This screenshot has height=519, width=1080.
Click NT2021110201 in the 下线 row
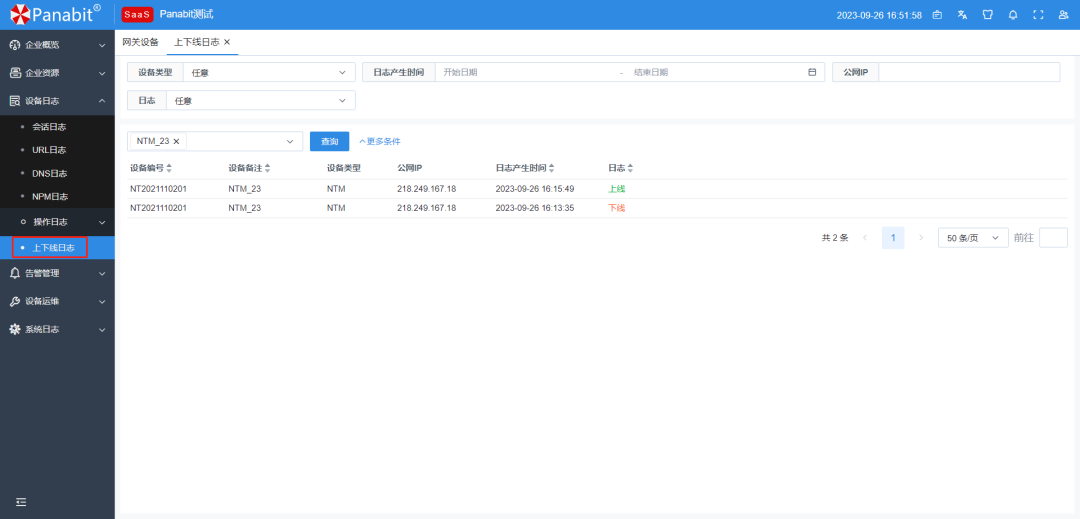(x=158, y=208)
